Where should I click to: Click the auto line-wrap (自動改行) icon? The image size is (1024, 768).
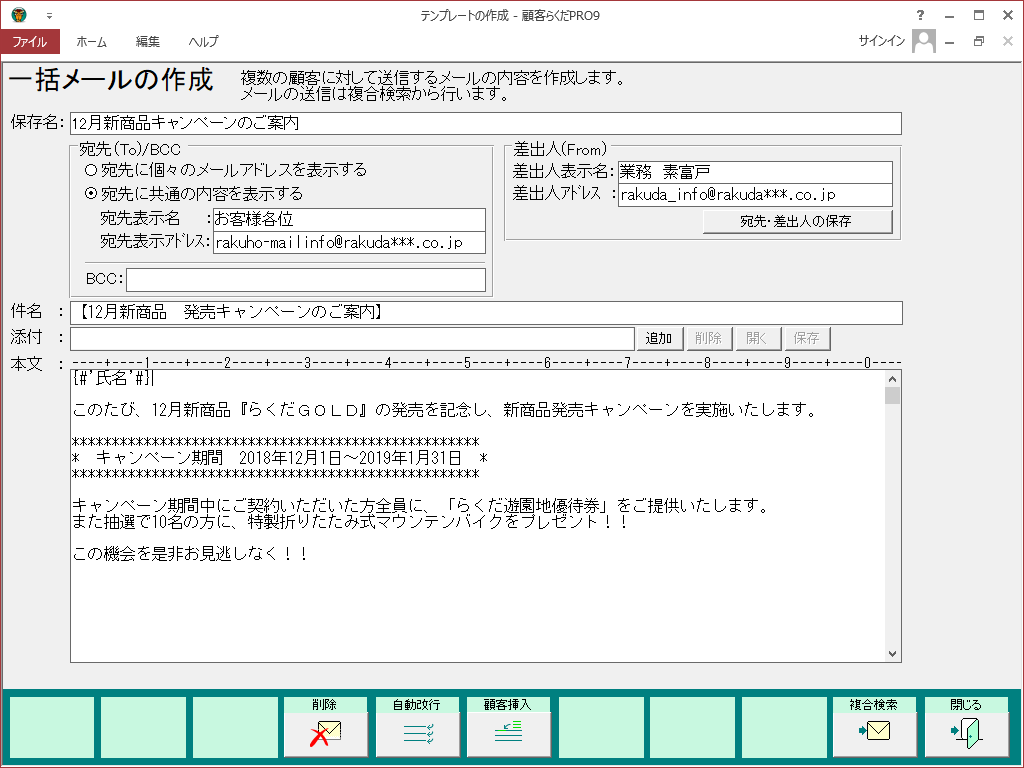pos(417,734)
